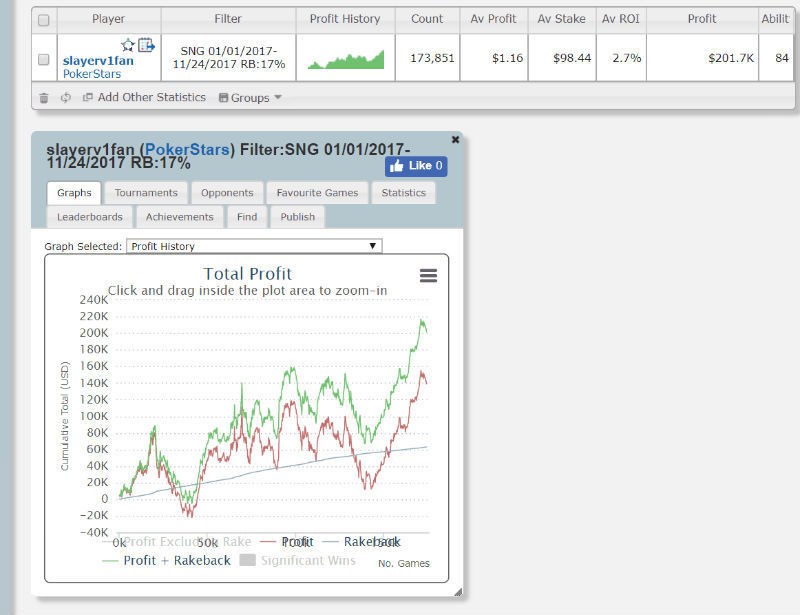Viewport: 800px width, 615px height.
Task: Expand the Groups dropdown
Action: (x=250, y=98)
